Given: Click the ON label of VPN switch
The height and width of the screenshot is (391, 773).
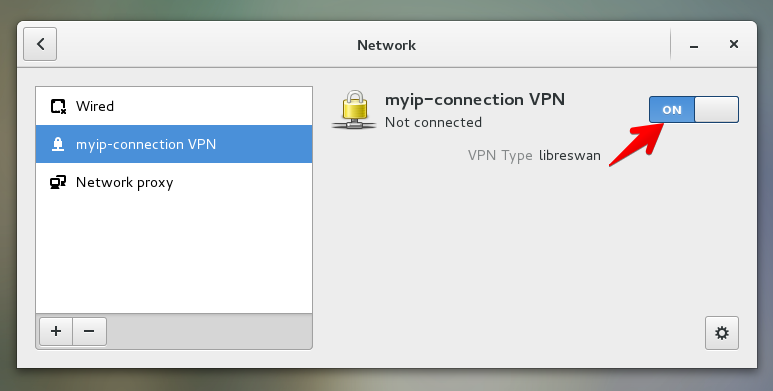Looking at the screenshot, I should [x=672, y=110].
